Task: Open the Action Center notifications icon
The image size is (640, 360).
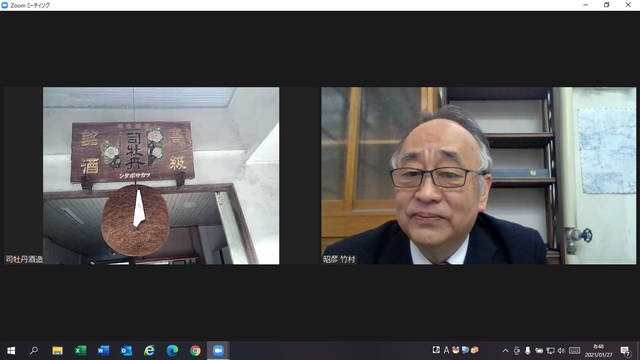Action: click(x=625, y=351)
